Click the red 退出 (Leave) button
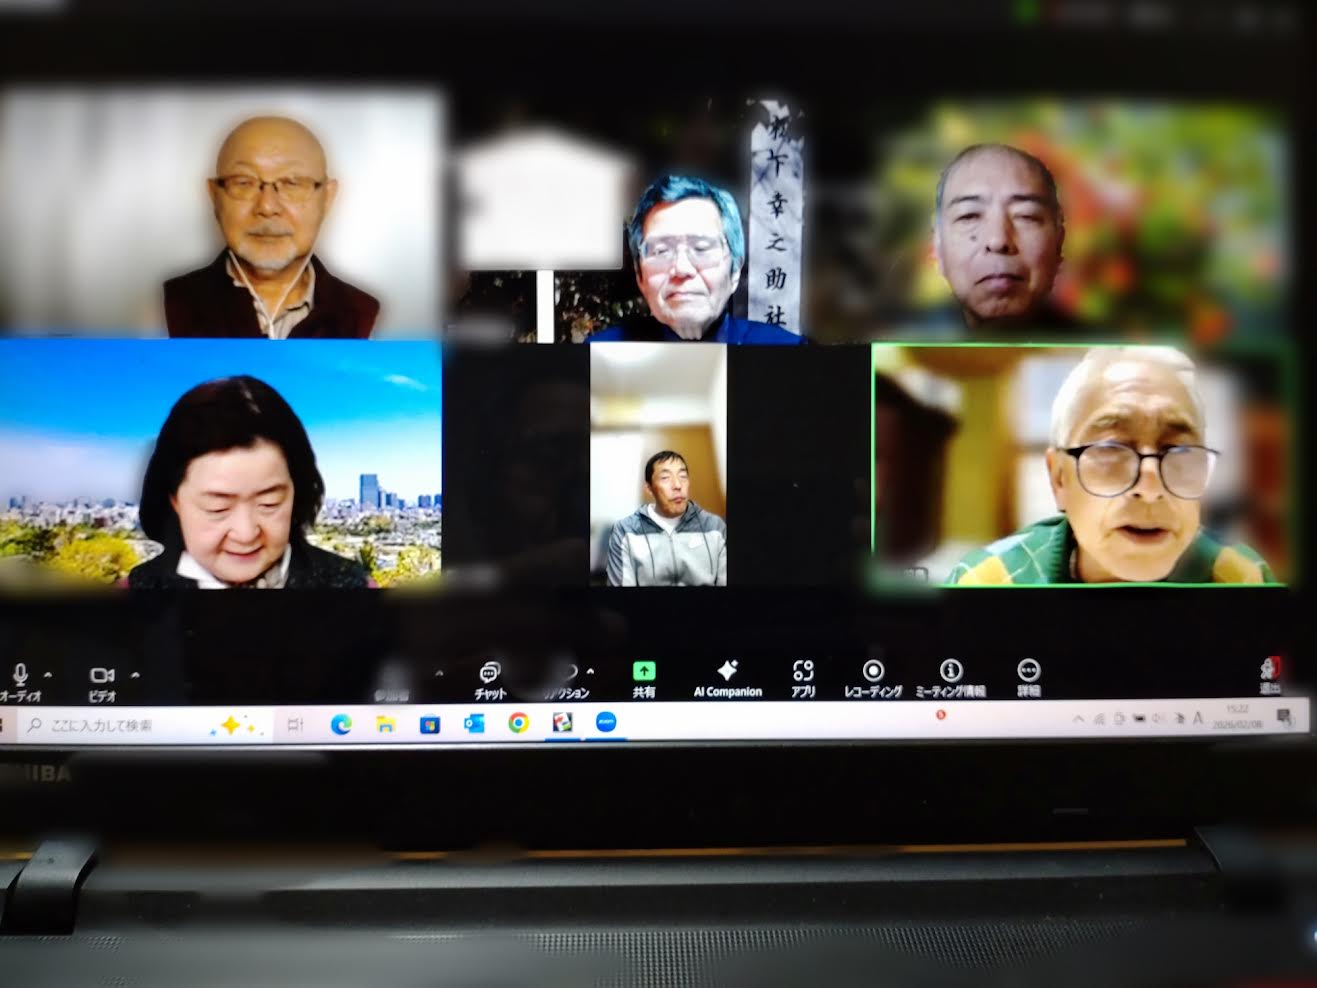Screen dimensions: 1317x988 click(1268, 670)
